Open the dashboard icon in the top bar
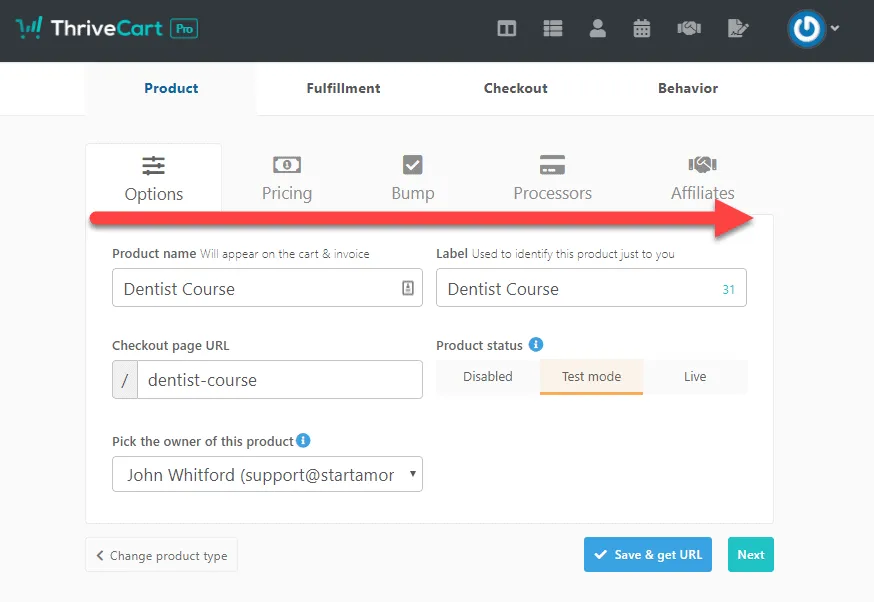874x602 pixels. coord(506,28)
